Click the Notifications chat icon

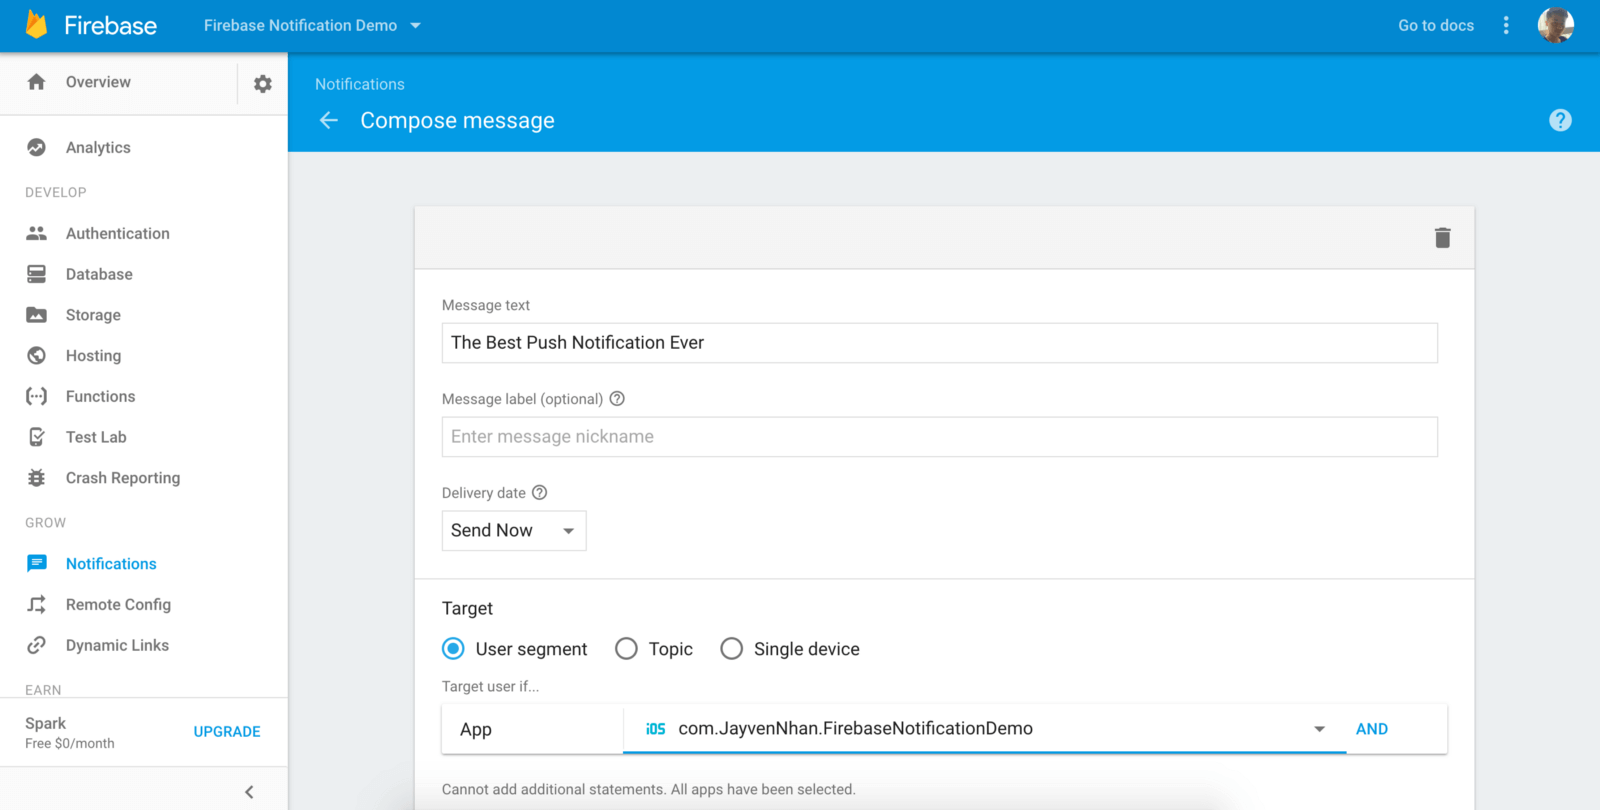click(37, 563)
